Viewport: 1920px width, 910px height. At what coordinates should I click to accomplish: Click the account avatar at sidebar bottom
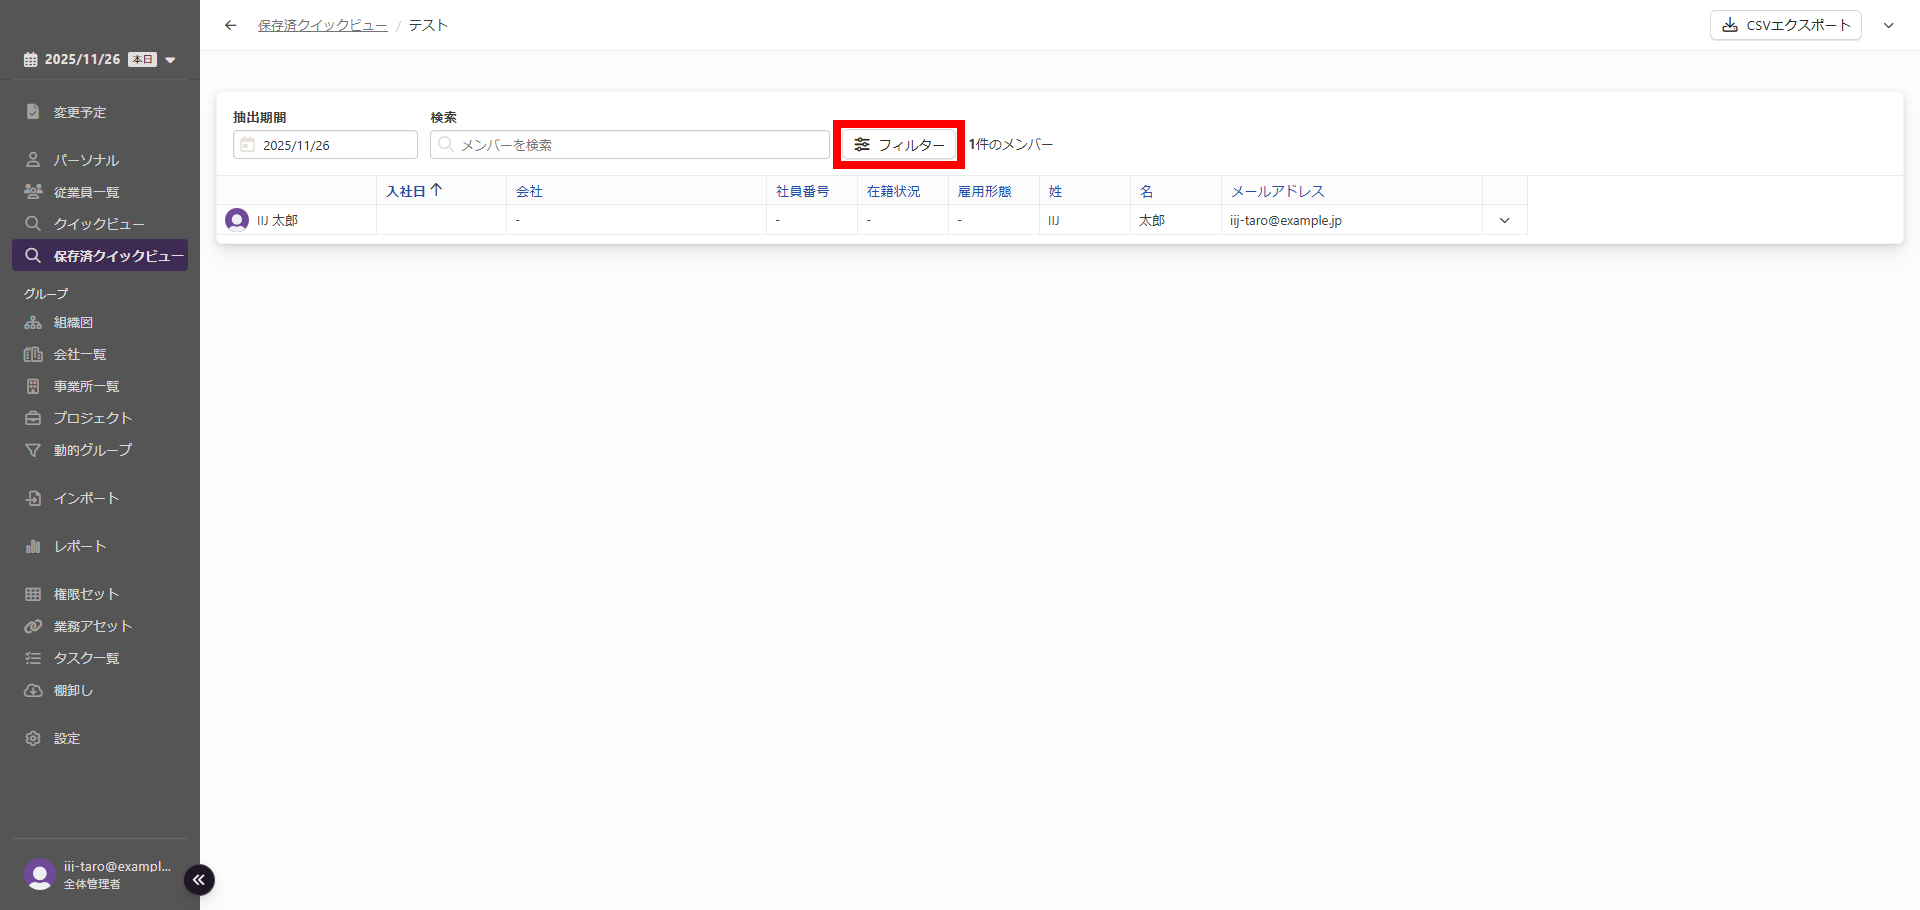coord(40,874)
